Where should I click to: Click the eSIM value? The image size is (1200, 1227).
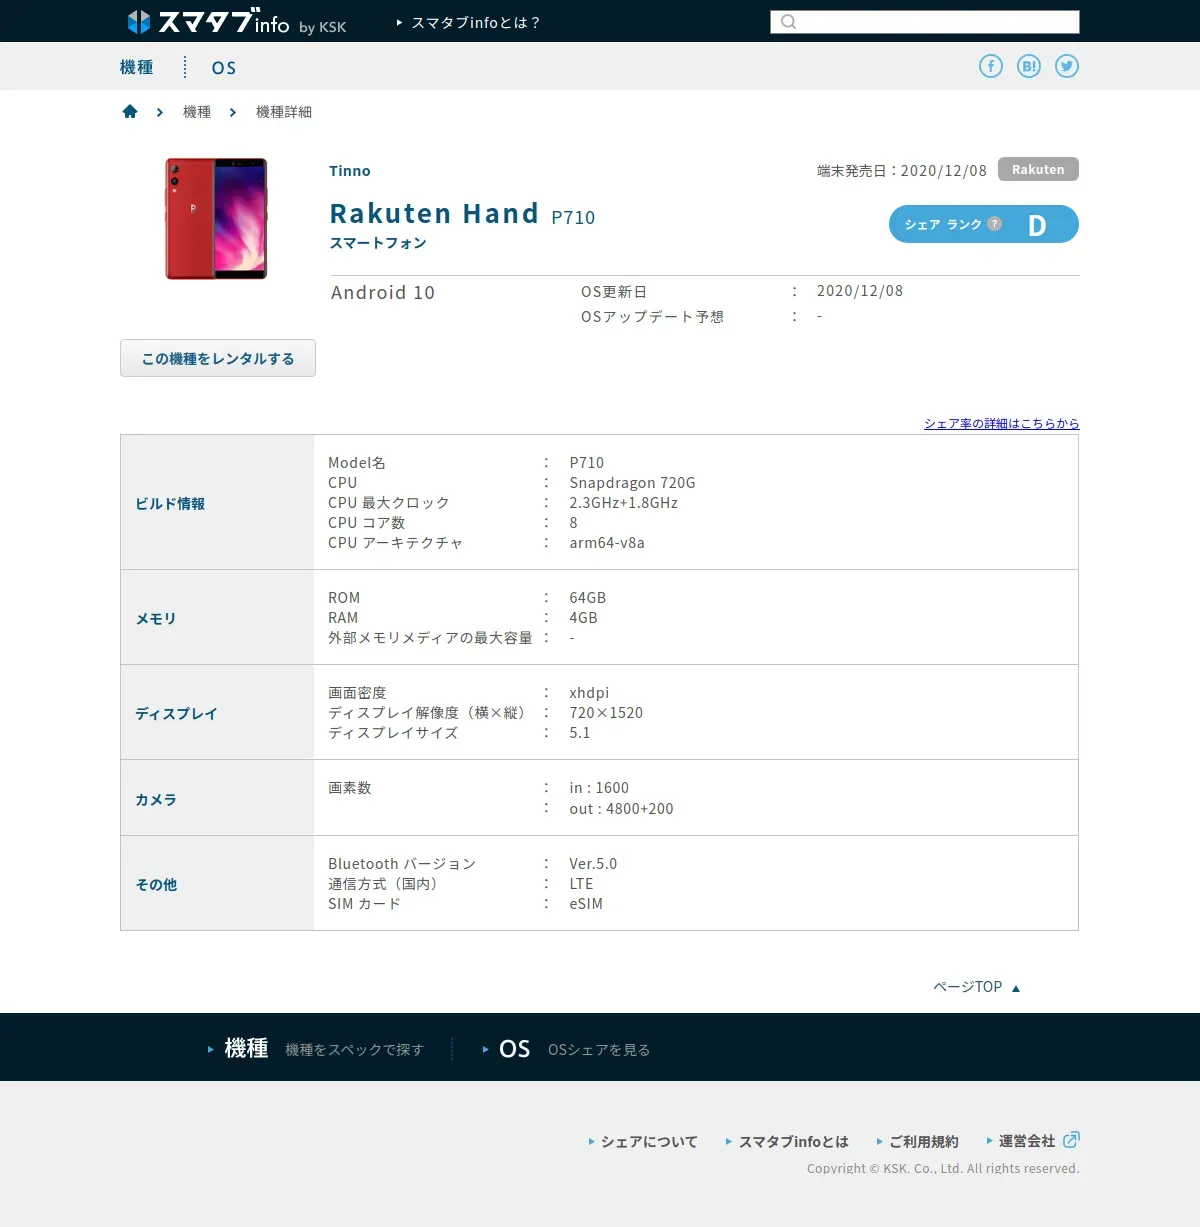point(586,904)
